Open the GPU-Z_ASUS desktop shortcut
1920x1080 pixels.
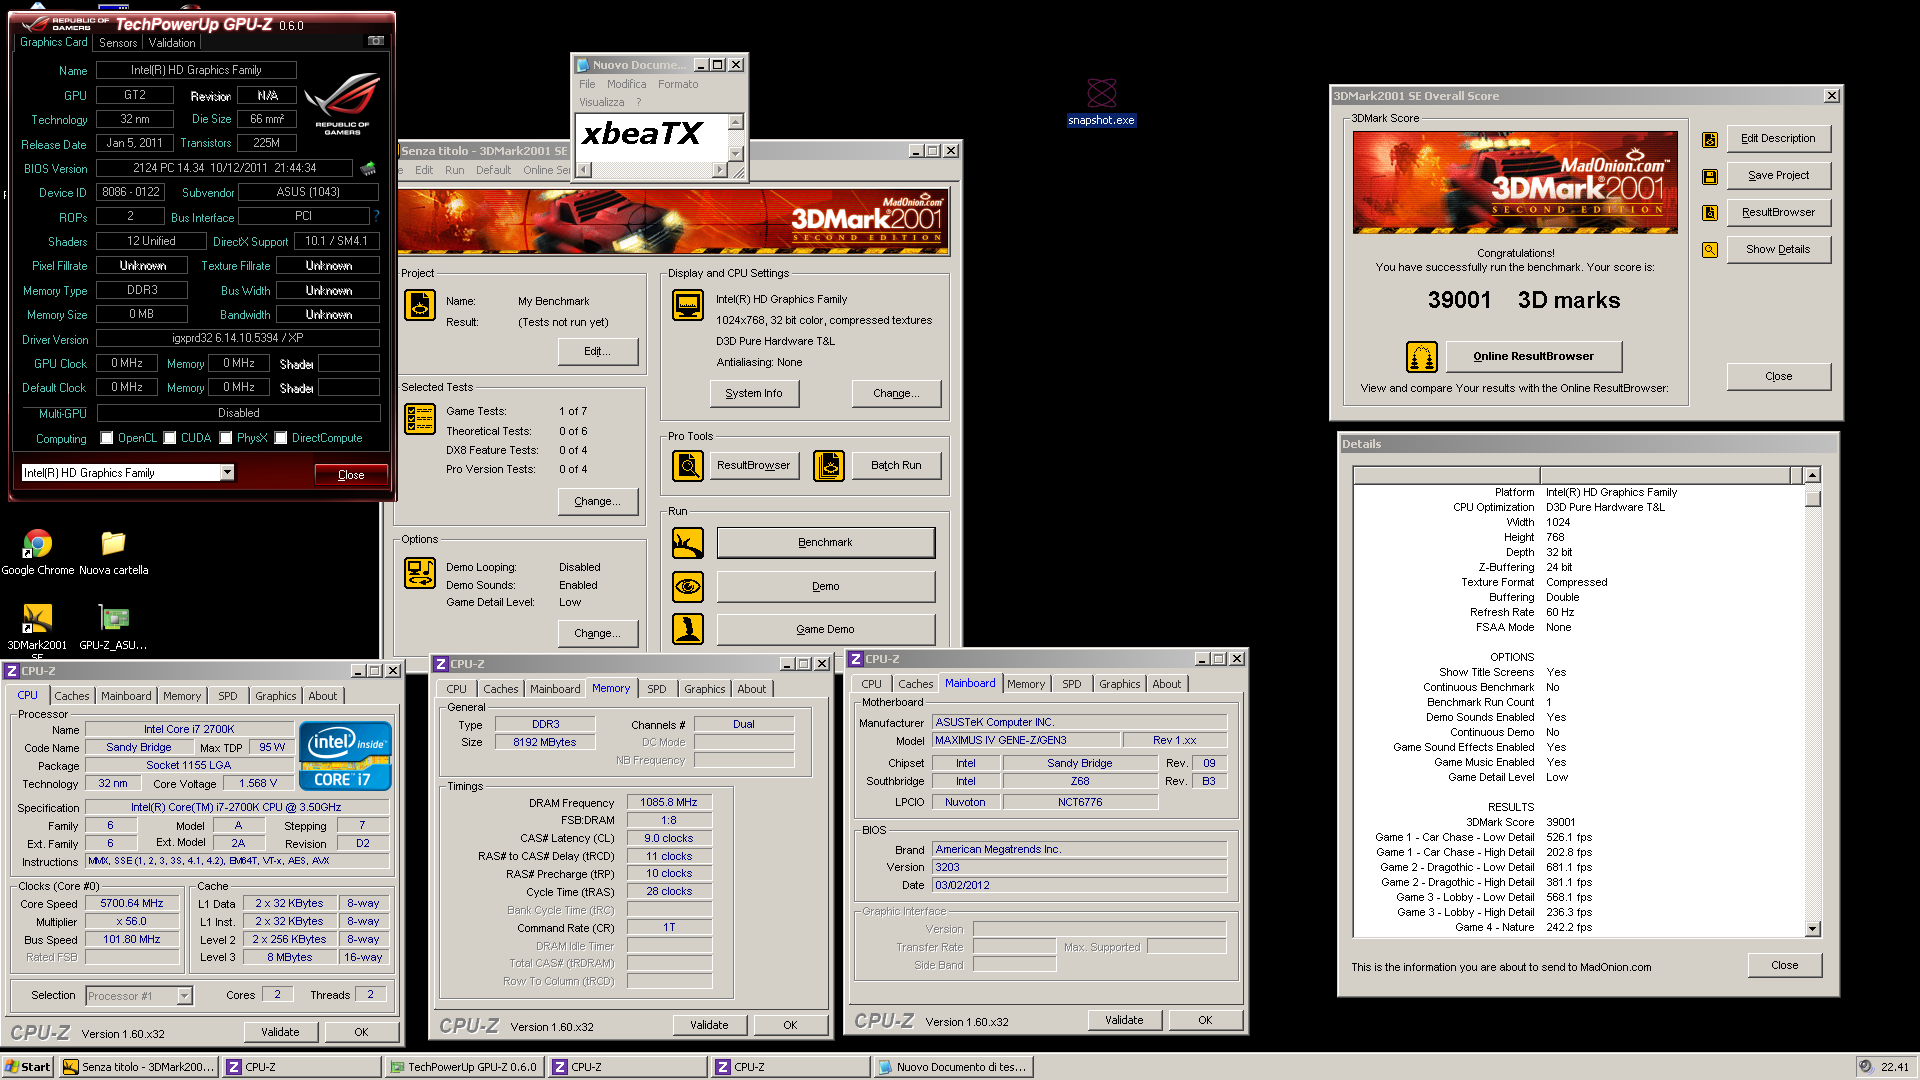(113, 627)
